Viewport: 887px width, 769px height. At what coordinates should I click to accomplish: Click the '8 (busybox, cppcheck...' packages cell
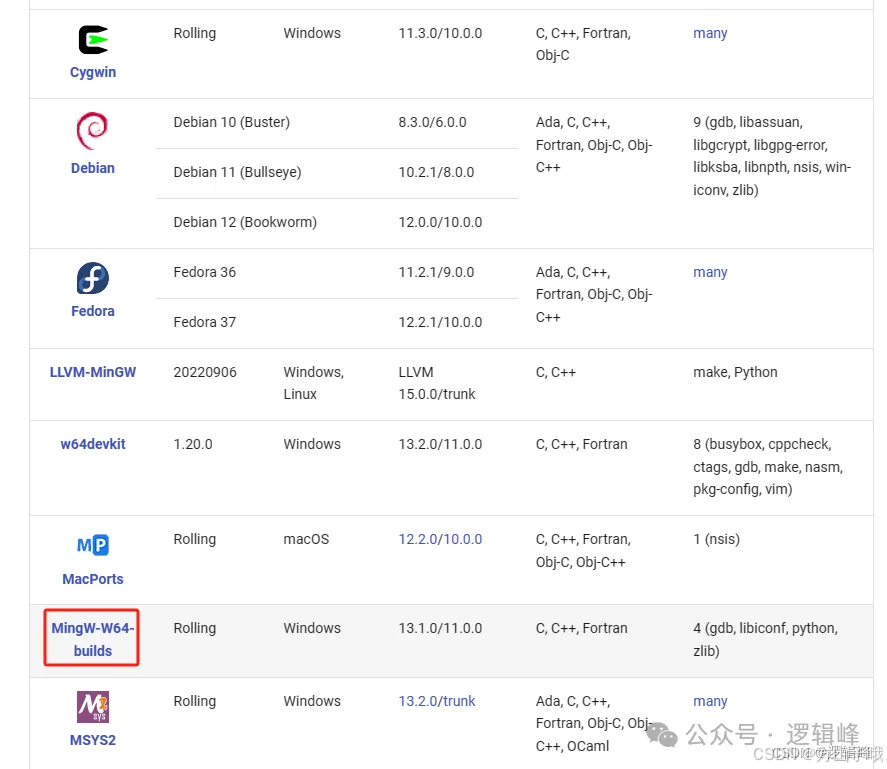tap(768, 467)
